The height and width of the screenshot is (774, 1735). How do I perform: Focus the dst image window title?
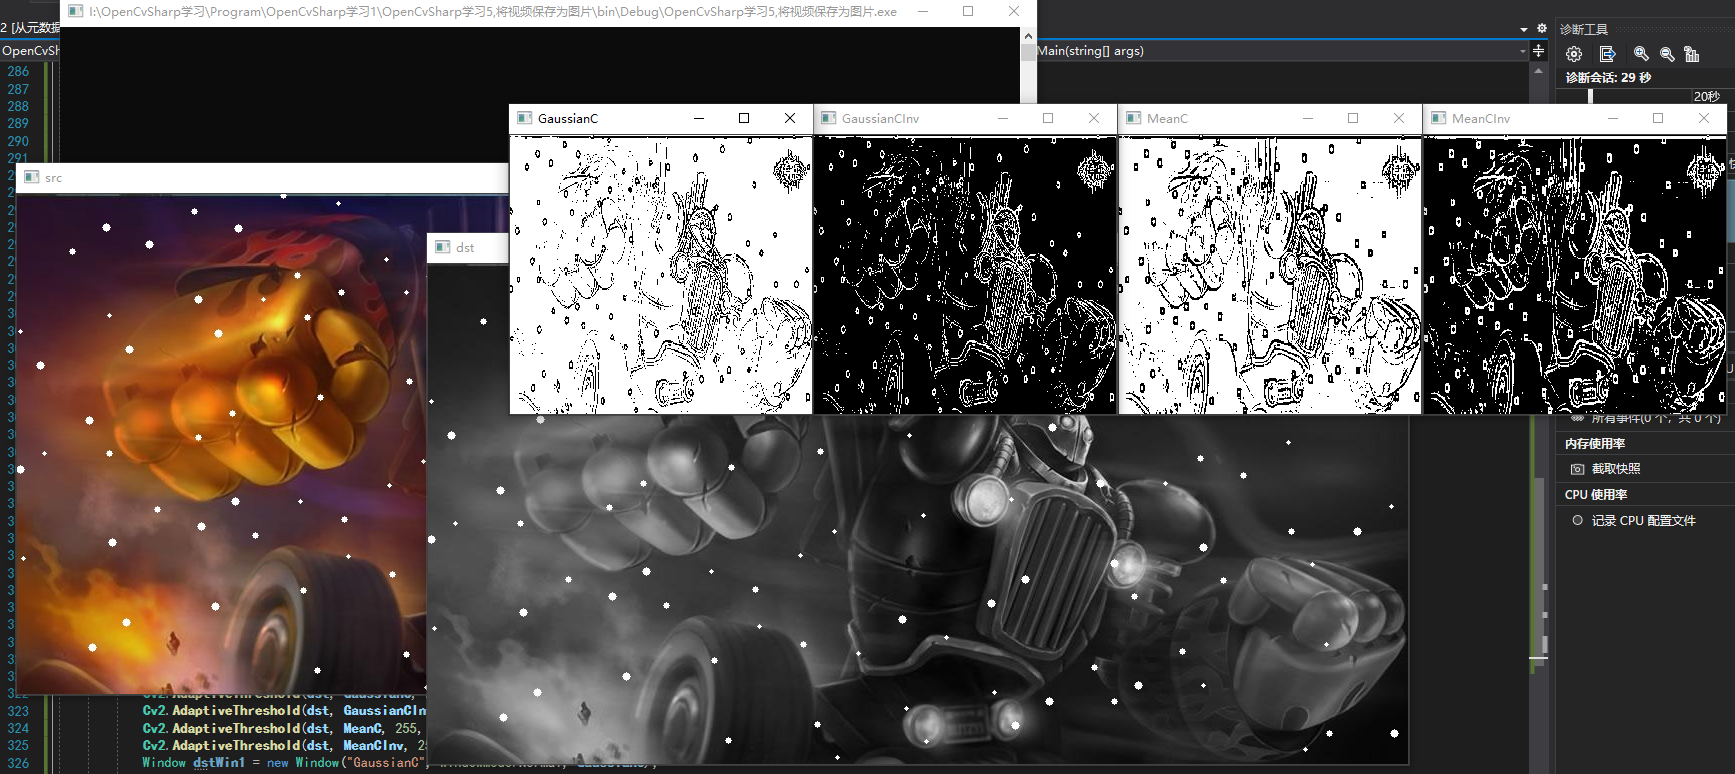point(465,247)
